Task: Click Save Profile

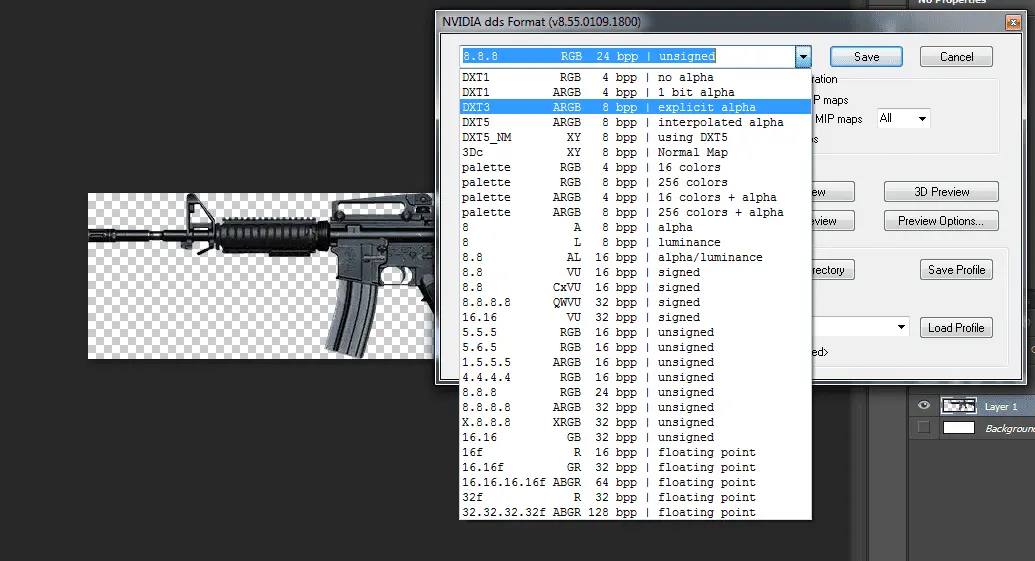Action: click(x=956, y=270)
